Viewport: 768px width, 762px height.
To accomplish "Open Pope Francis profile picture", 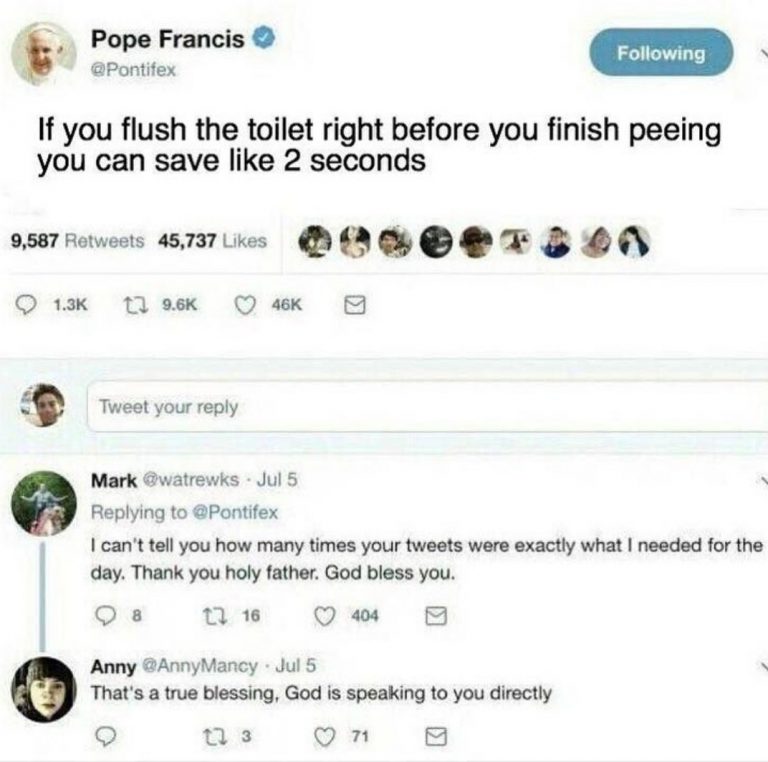I will (x=43, y=53).
